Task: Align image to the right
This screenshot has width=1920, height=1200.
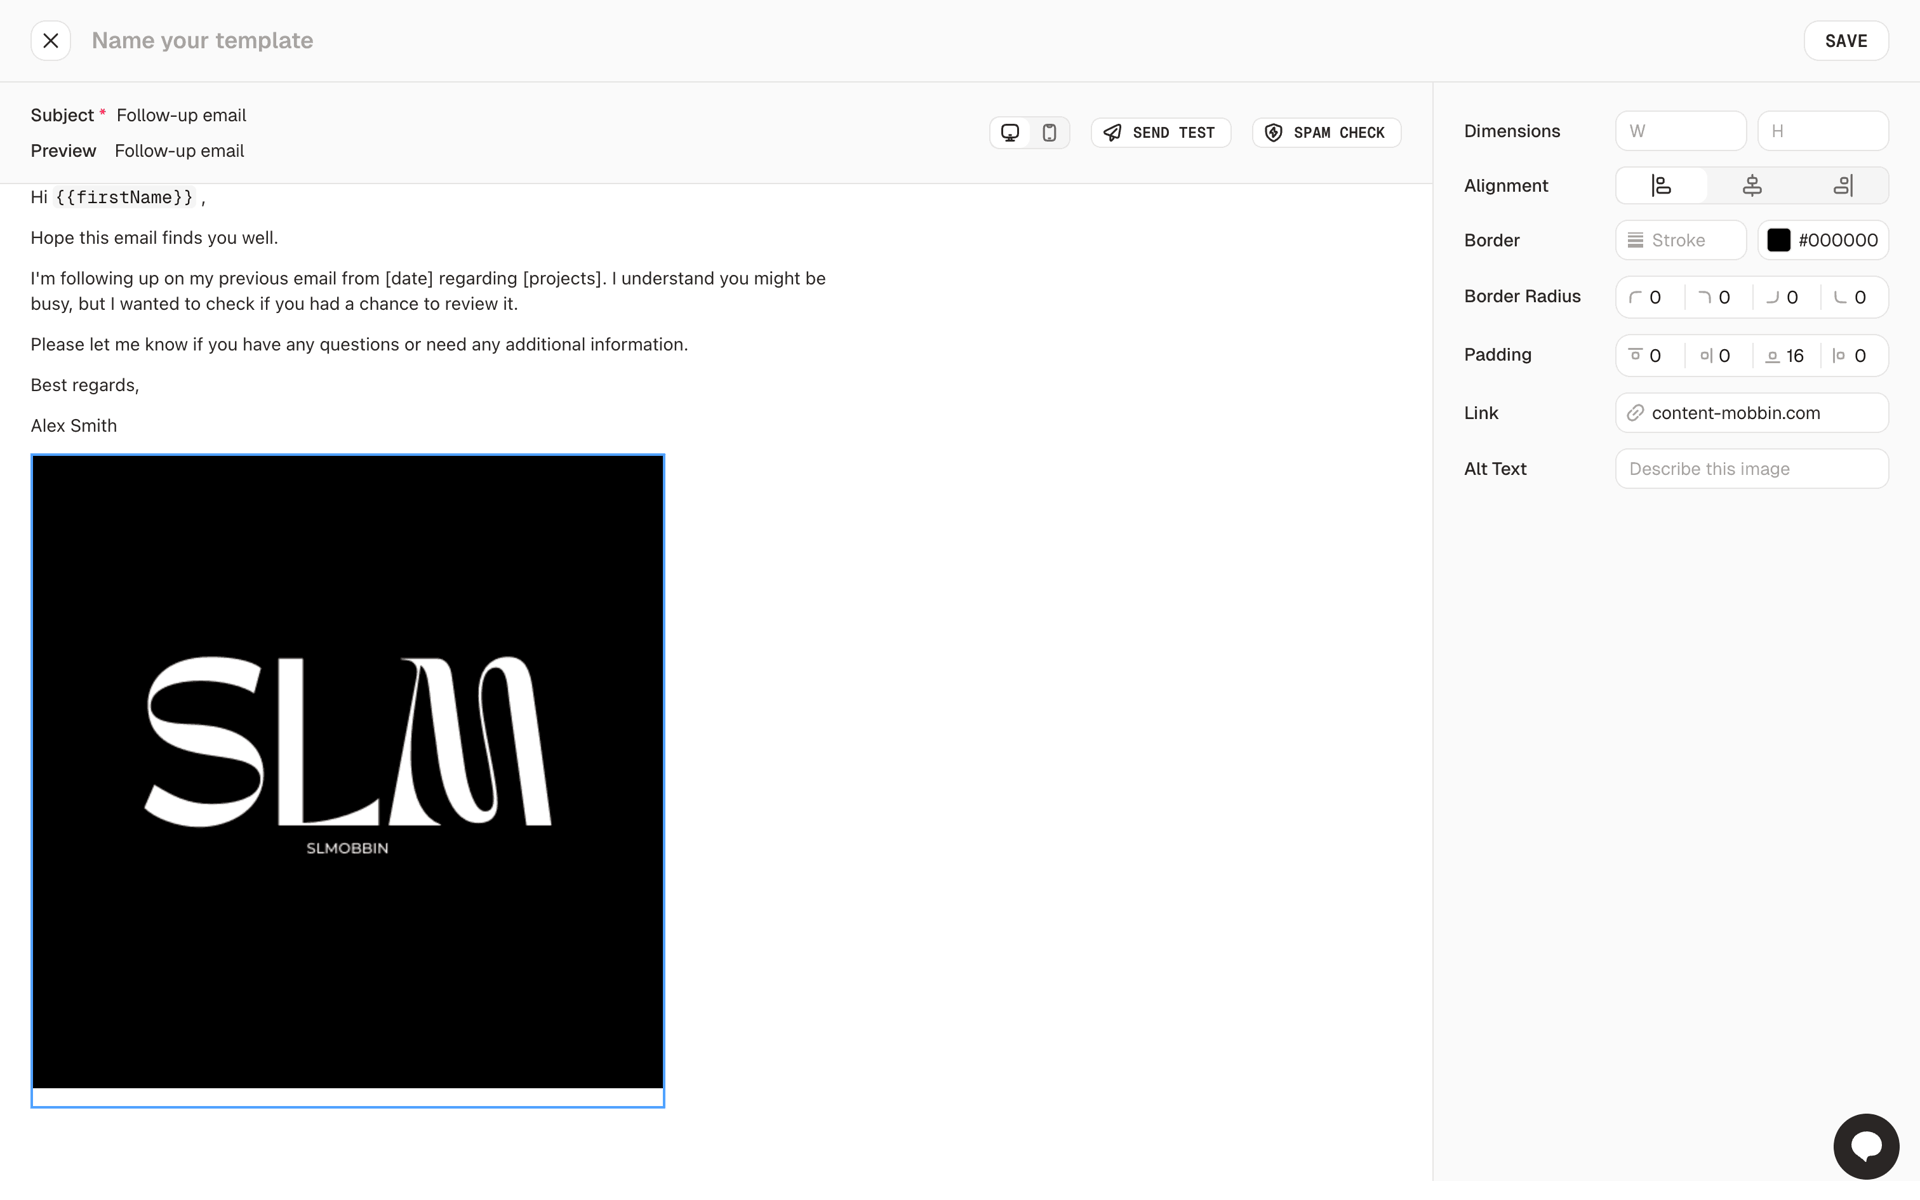Action: click(x=1843, y=186)
